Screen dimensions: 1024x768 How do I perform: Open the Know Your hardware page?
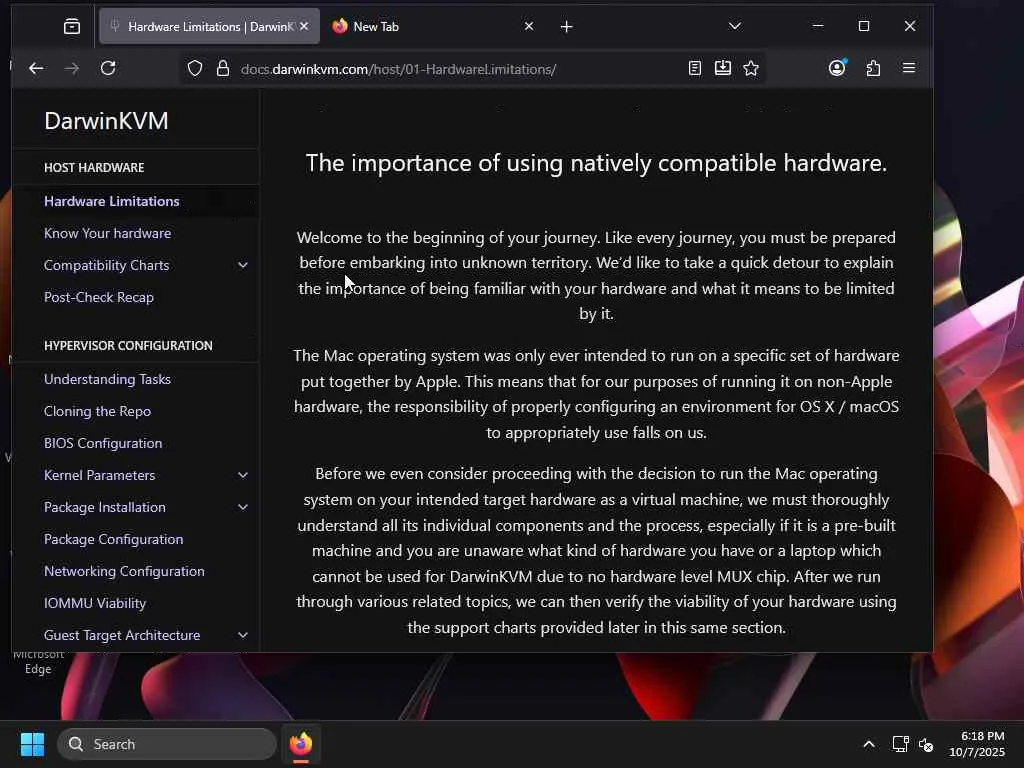108,233
